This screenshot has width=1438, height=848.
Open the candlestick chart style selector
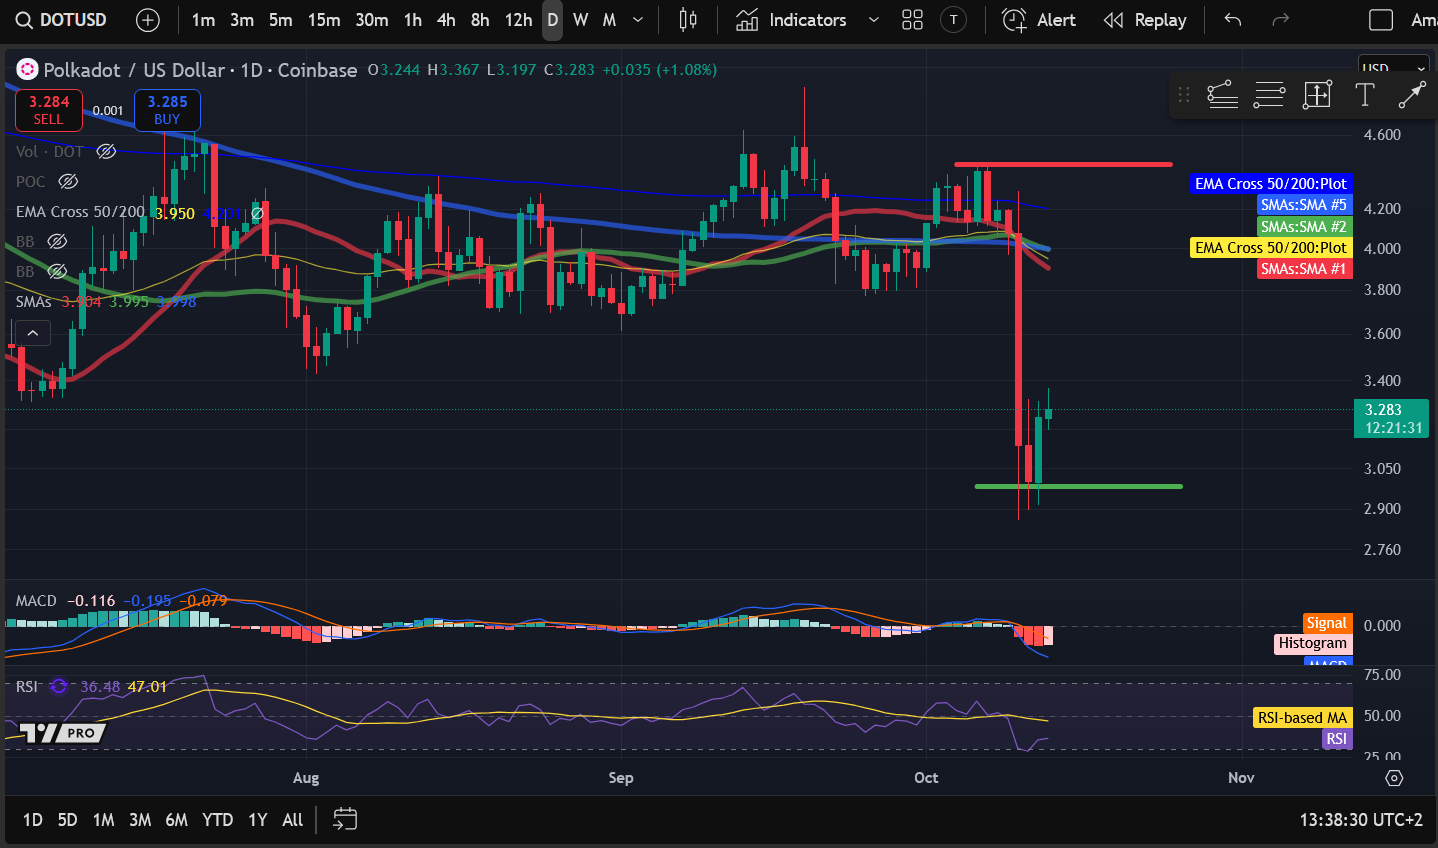[x=688, y=20]
